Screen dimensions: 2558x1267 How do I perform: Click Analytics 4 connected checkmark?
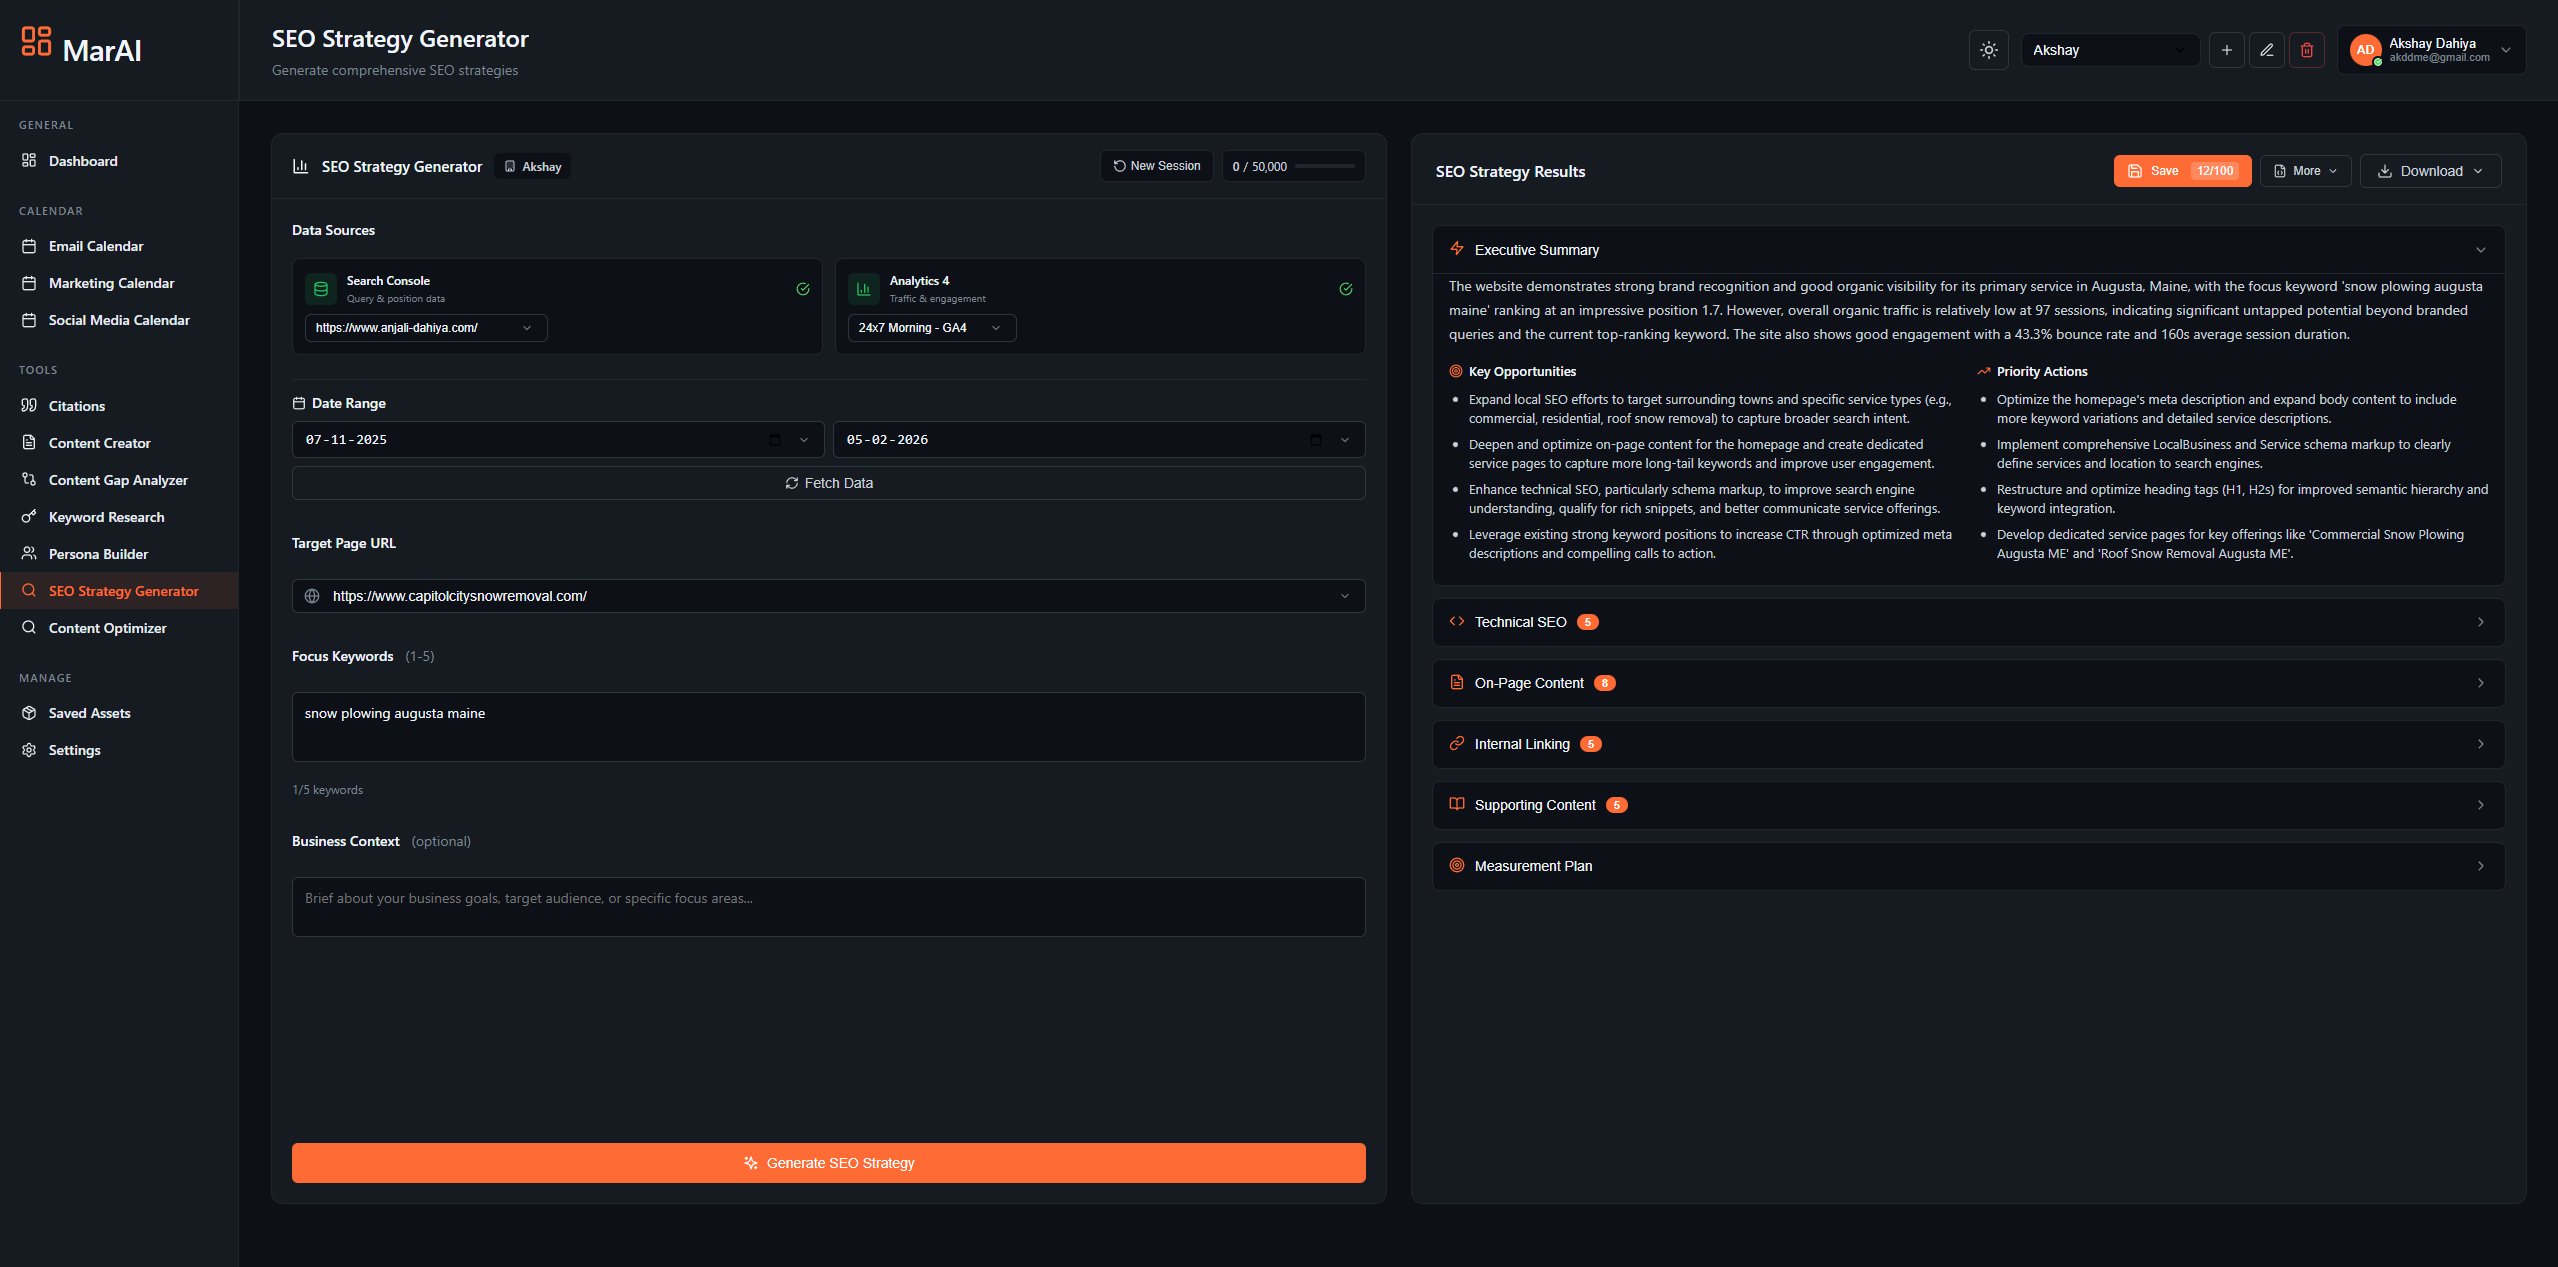pos(1346,289)
